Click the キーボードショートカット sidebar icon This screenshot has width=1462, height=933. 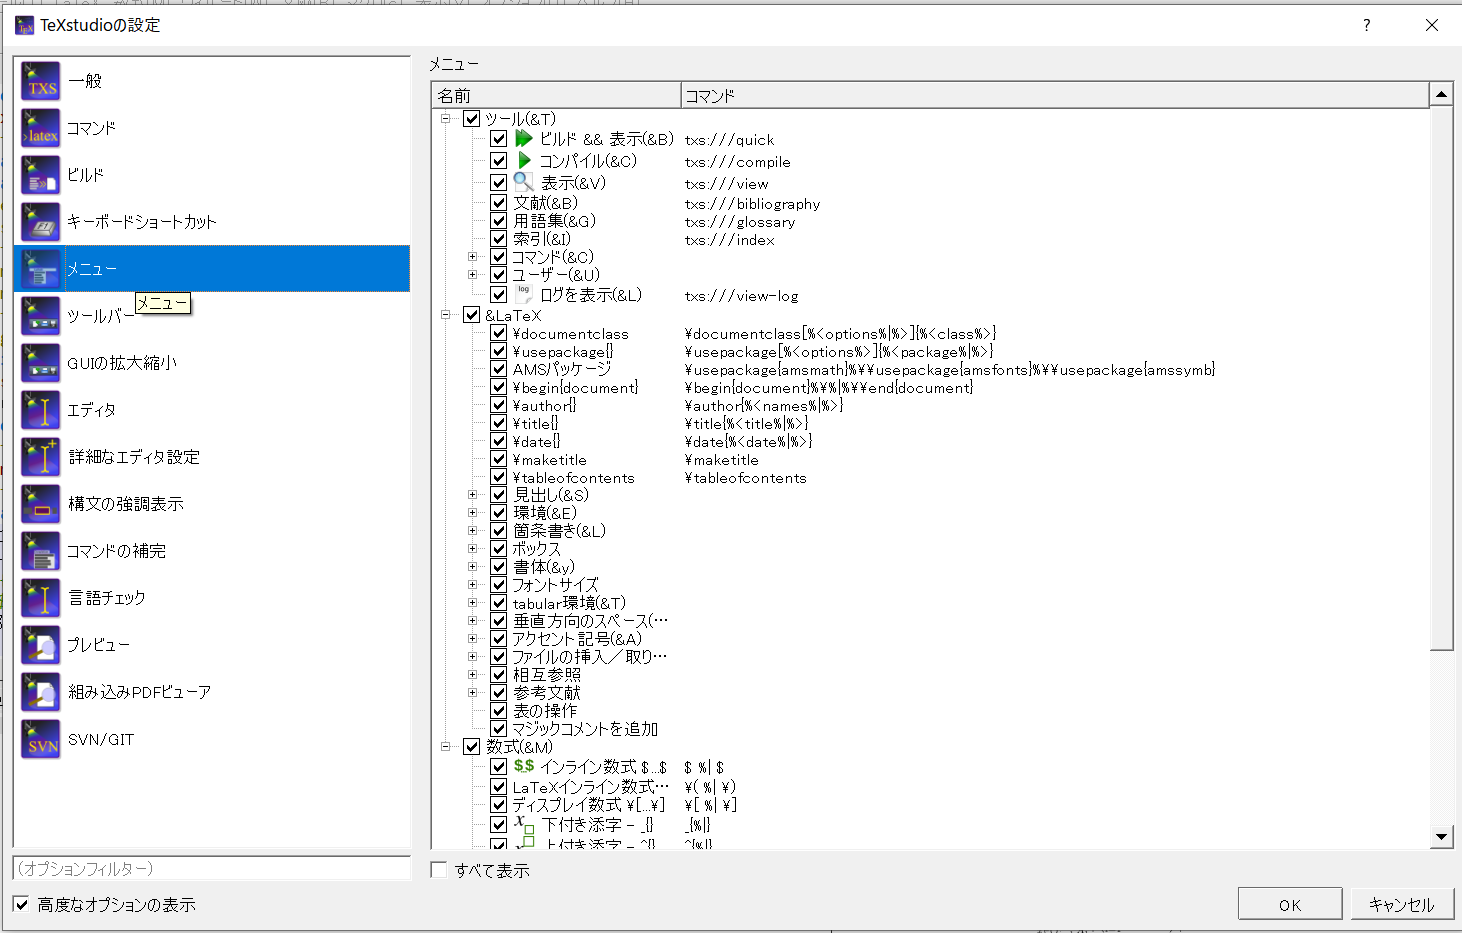pos(41,222)
